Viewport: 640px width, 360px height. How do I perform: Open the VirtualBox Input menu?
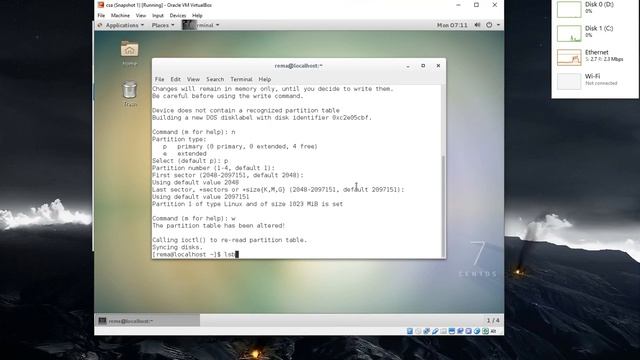point(158,16)
